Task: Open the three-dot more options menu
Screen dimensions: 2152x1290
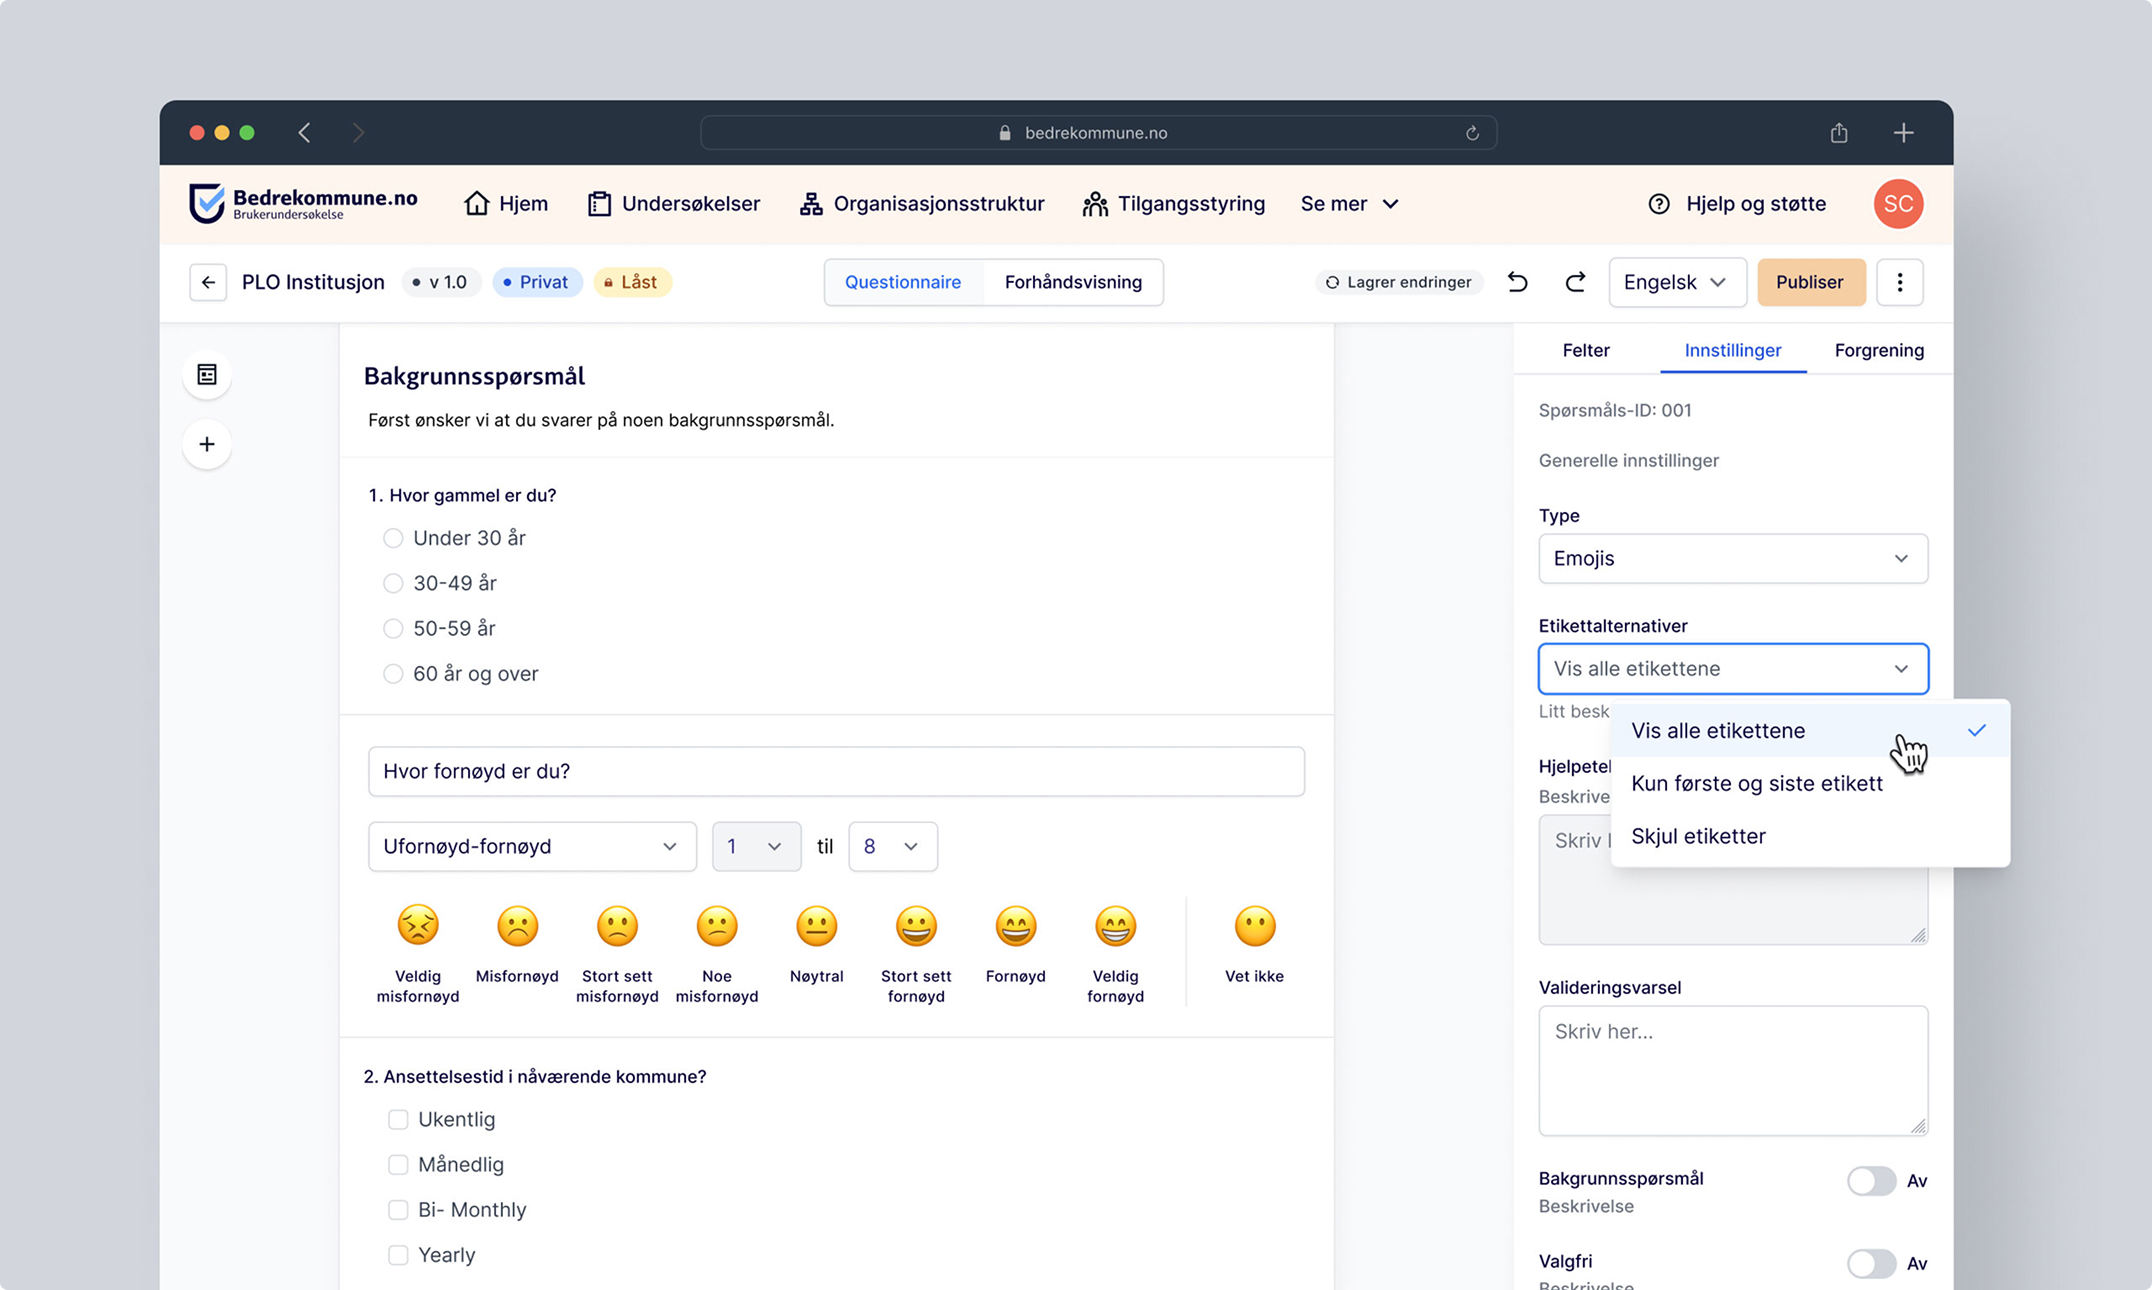Action: [x=1900, y=282]
